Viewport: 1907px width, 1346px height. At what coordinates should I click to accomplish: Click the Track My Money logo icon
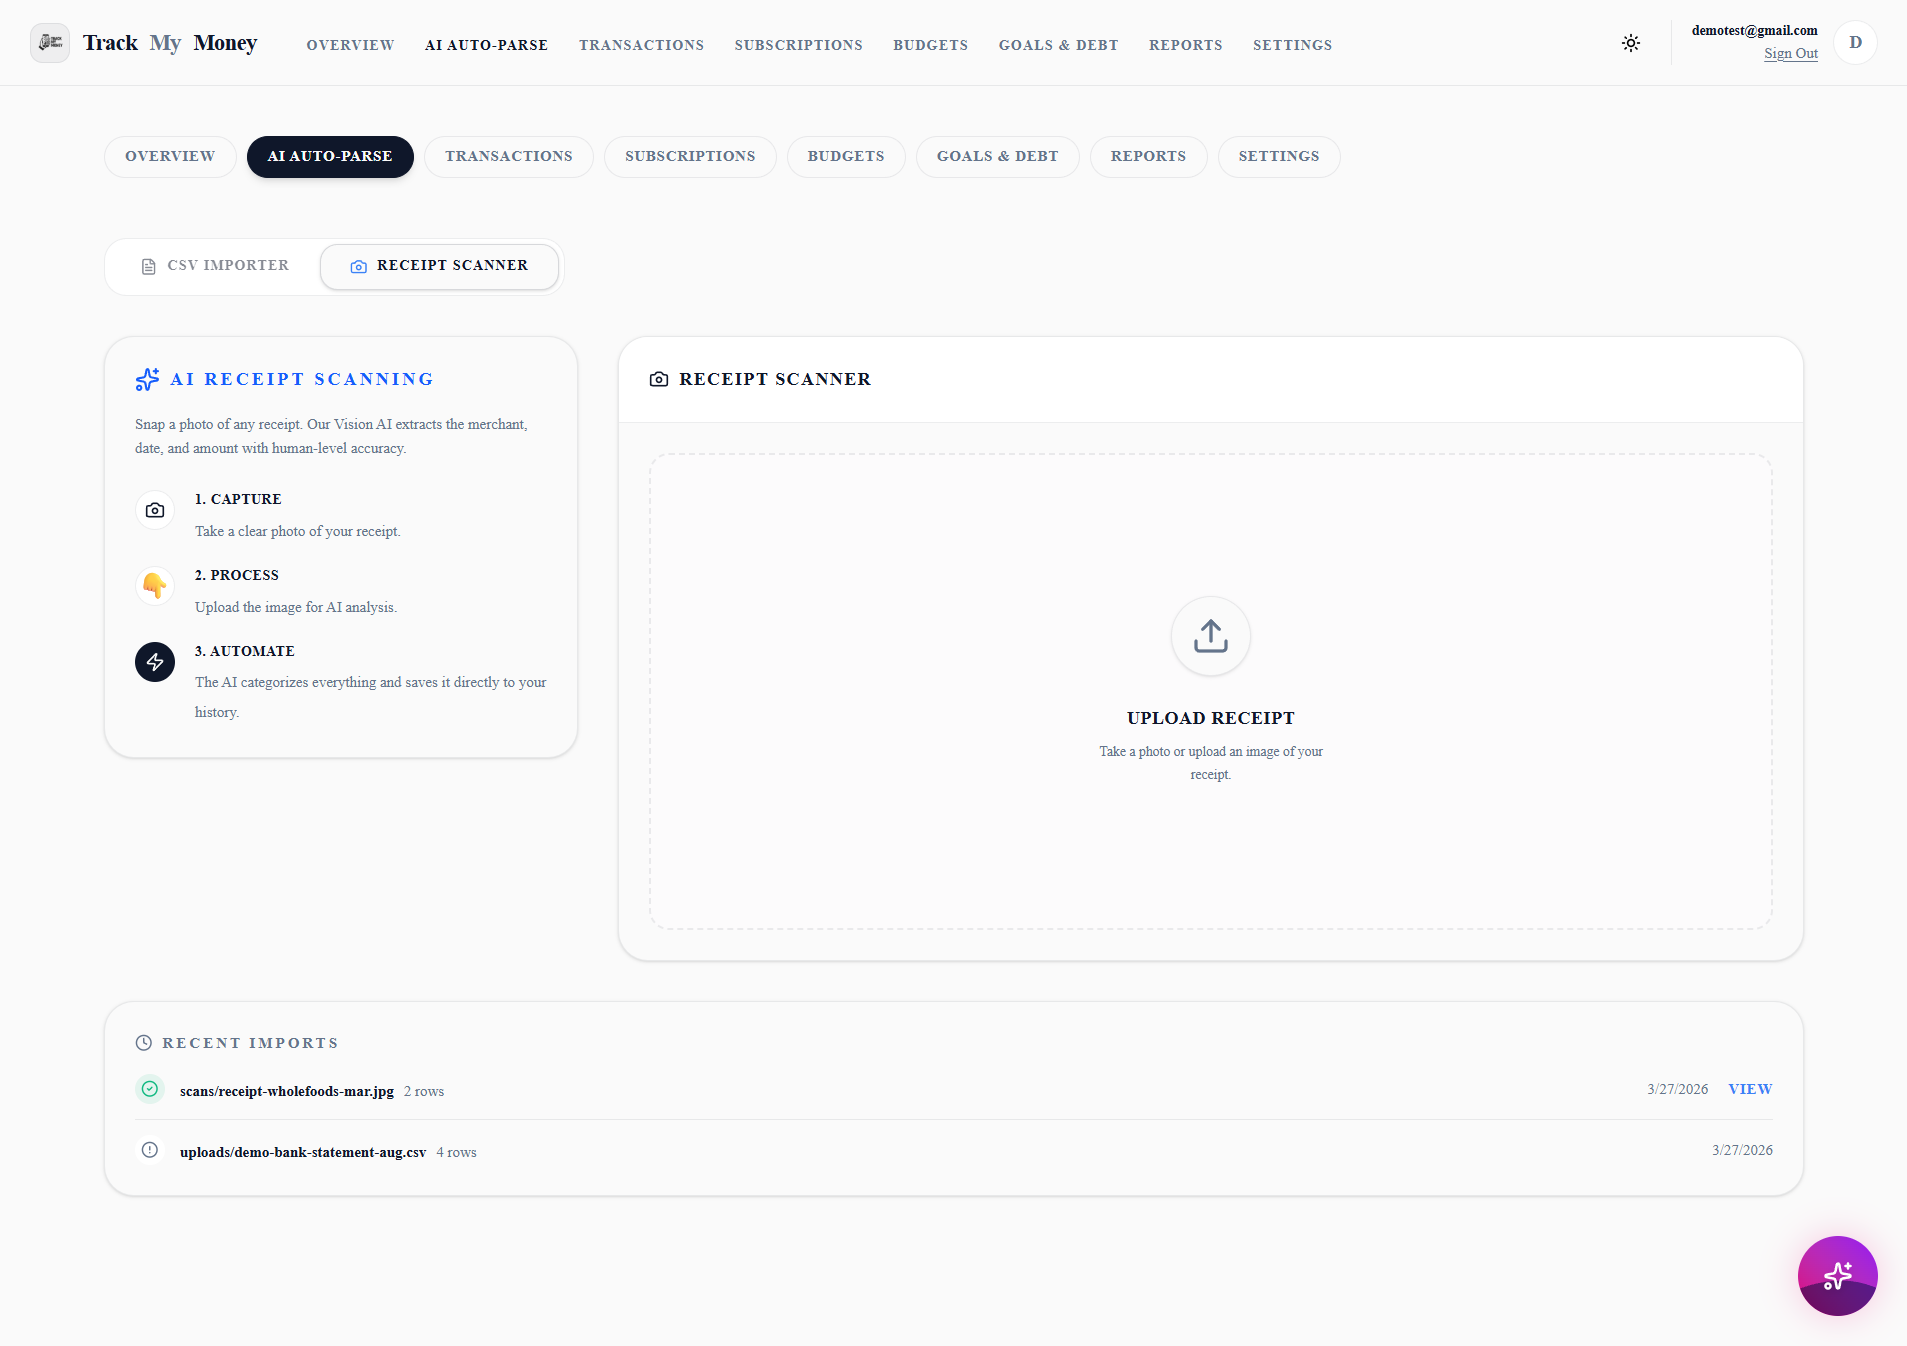[x=50, y=43]
